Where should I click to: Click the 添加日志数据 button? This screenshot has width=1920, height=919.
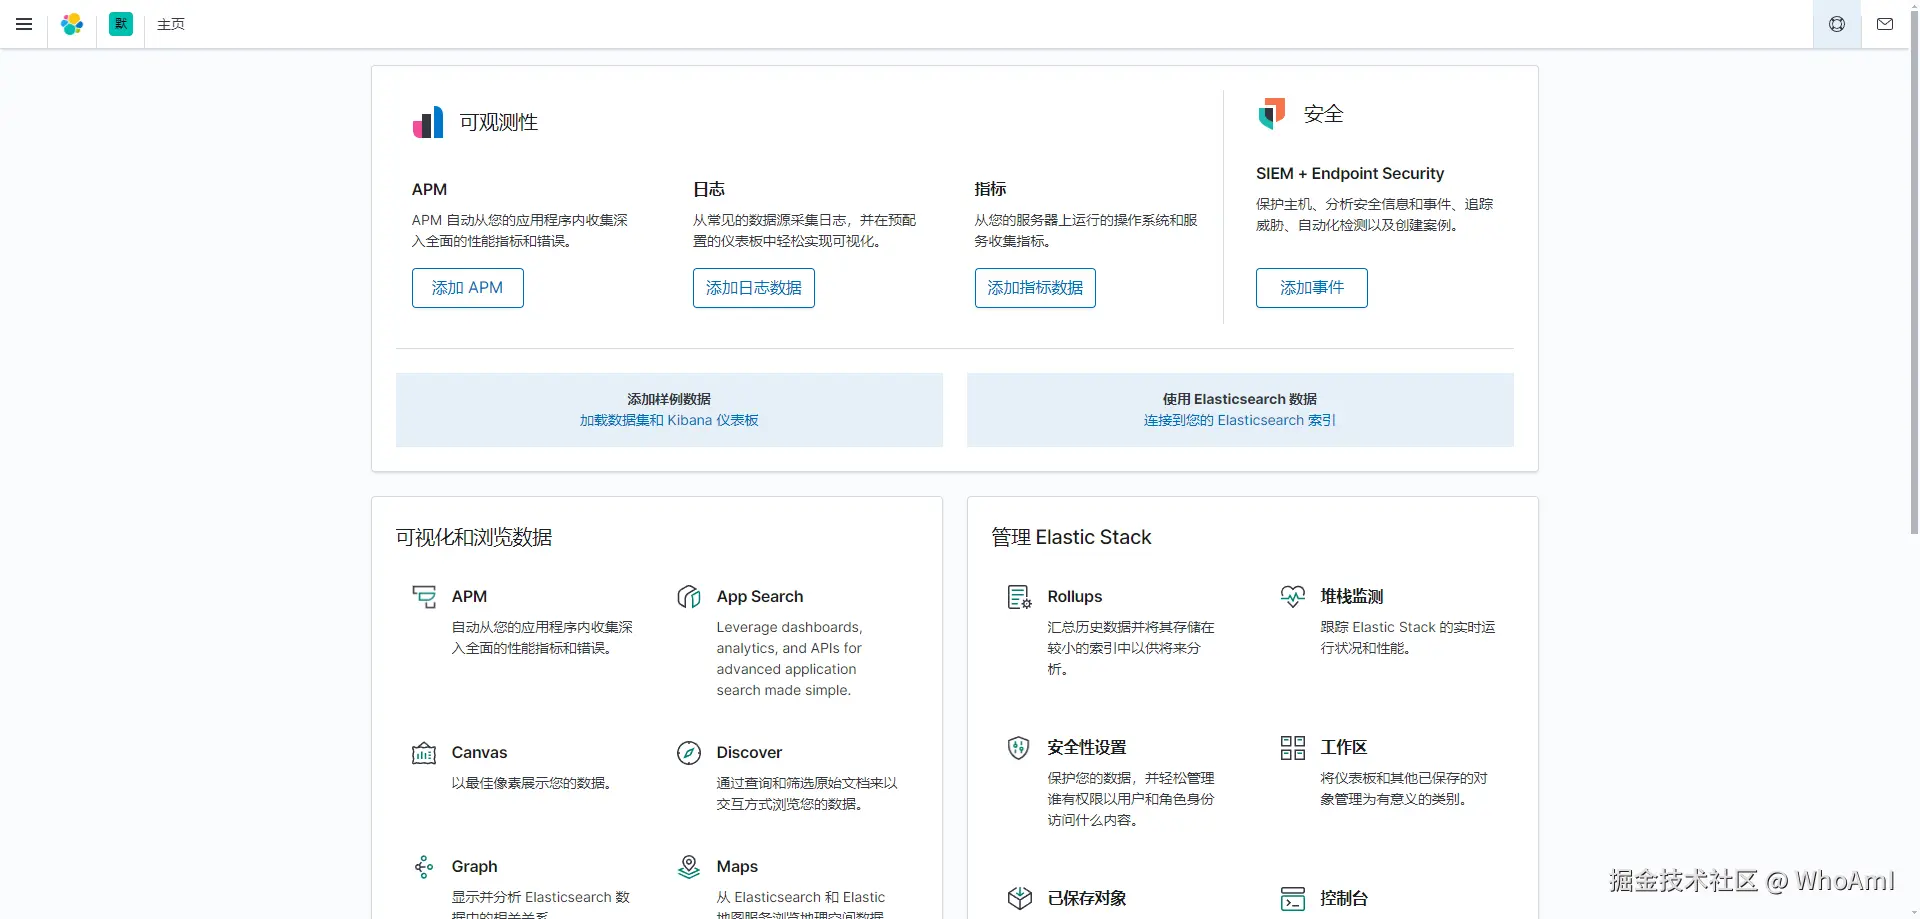(754, 288)
